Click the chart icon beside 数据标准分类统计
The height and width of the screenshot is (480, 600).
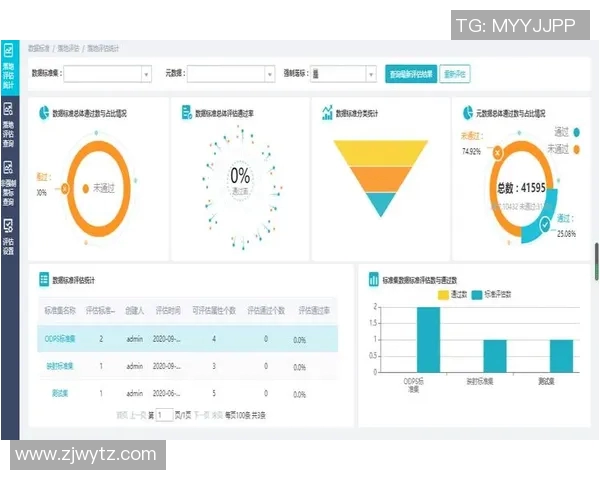tap(327, 114)
